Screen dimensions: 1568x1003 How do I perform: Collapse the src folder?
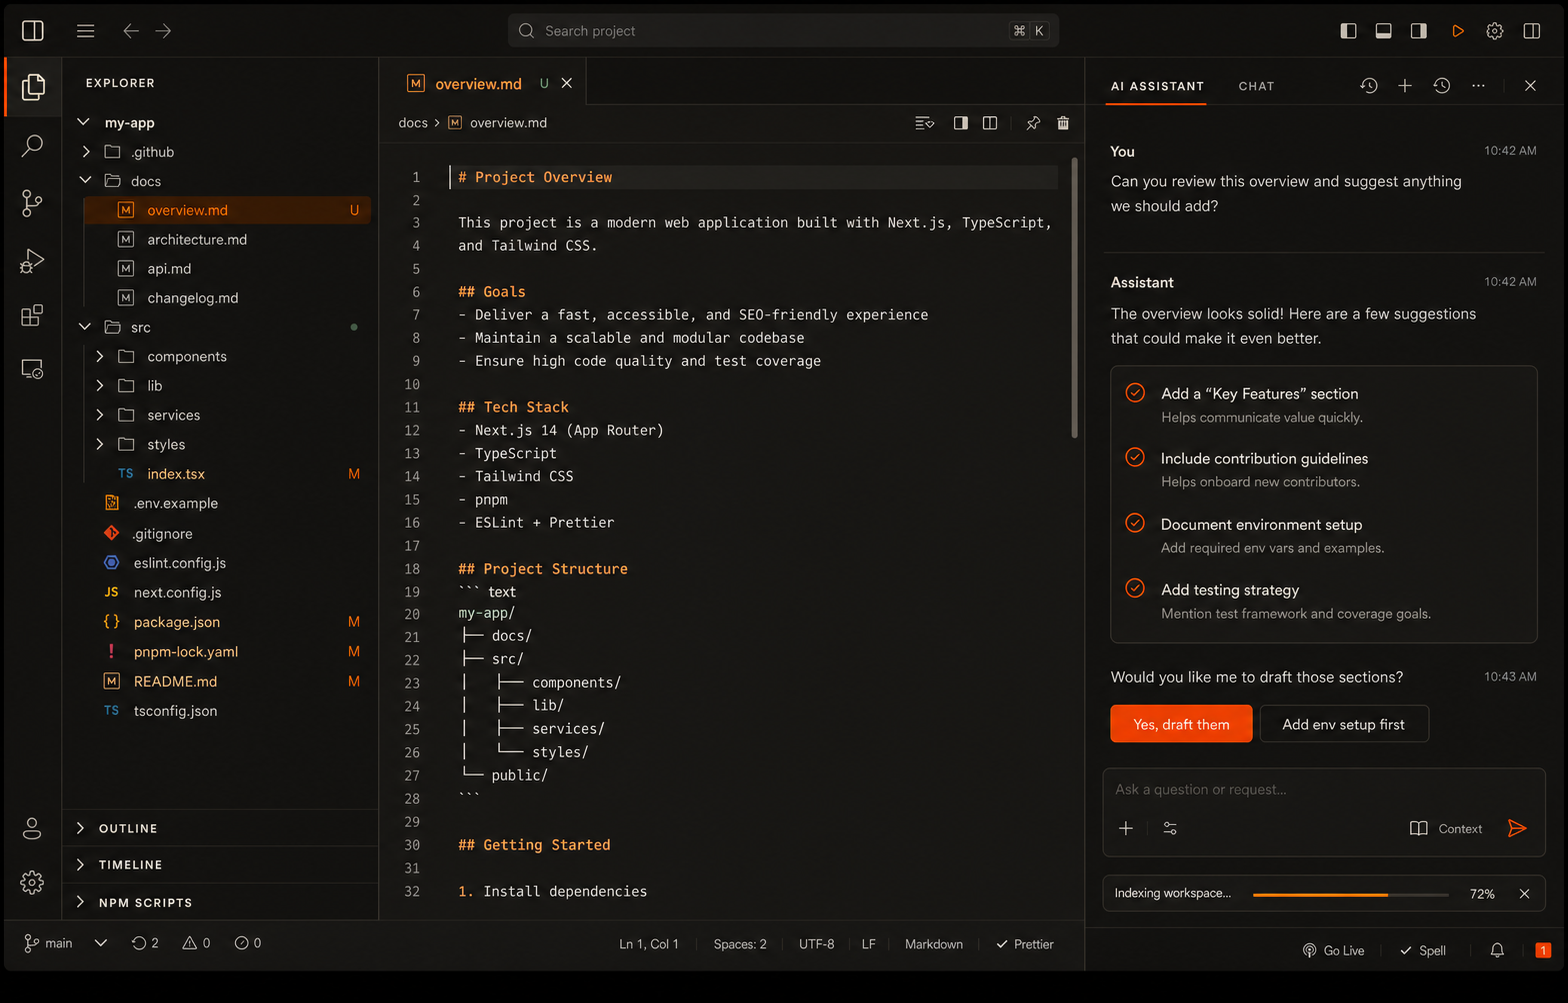click(86, 327)
